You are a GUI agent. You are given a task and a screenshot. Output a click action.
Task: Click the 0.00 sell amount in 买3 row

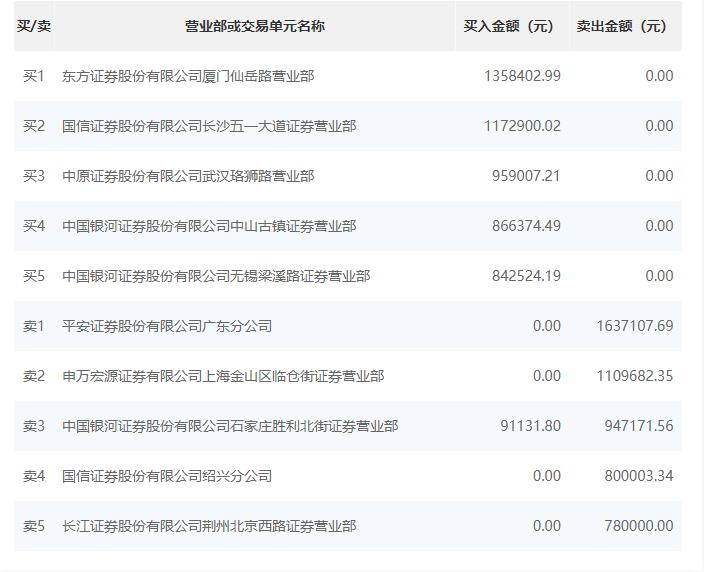660,176
